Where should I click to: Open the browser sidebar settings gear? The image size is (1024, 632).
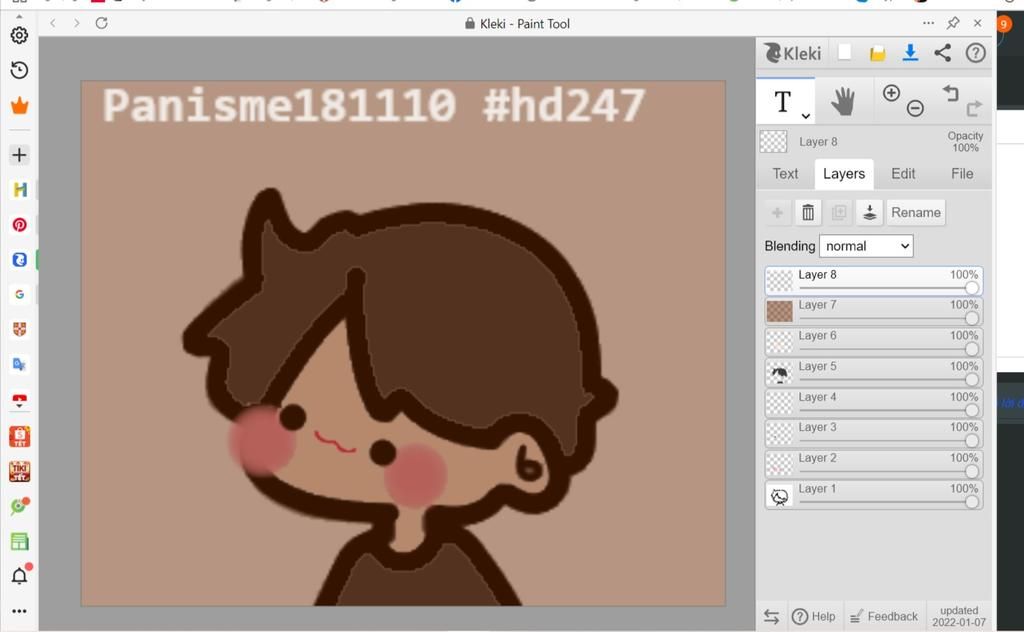pyautogui.click(x=20, y=35)
